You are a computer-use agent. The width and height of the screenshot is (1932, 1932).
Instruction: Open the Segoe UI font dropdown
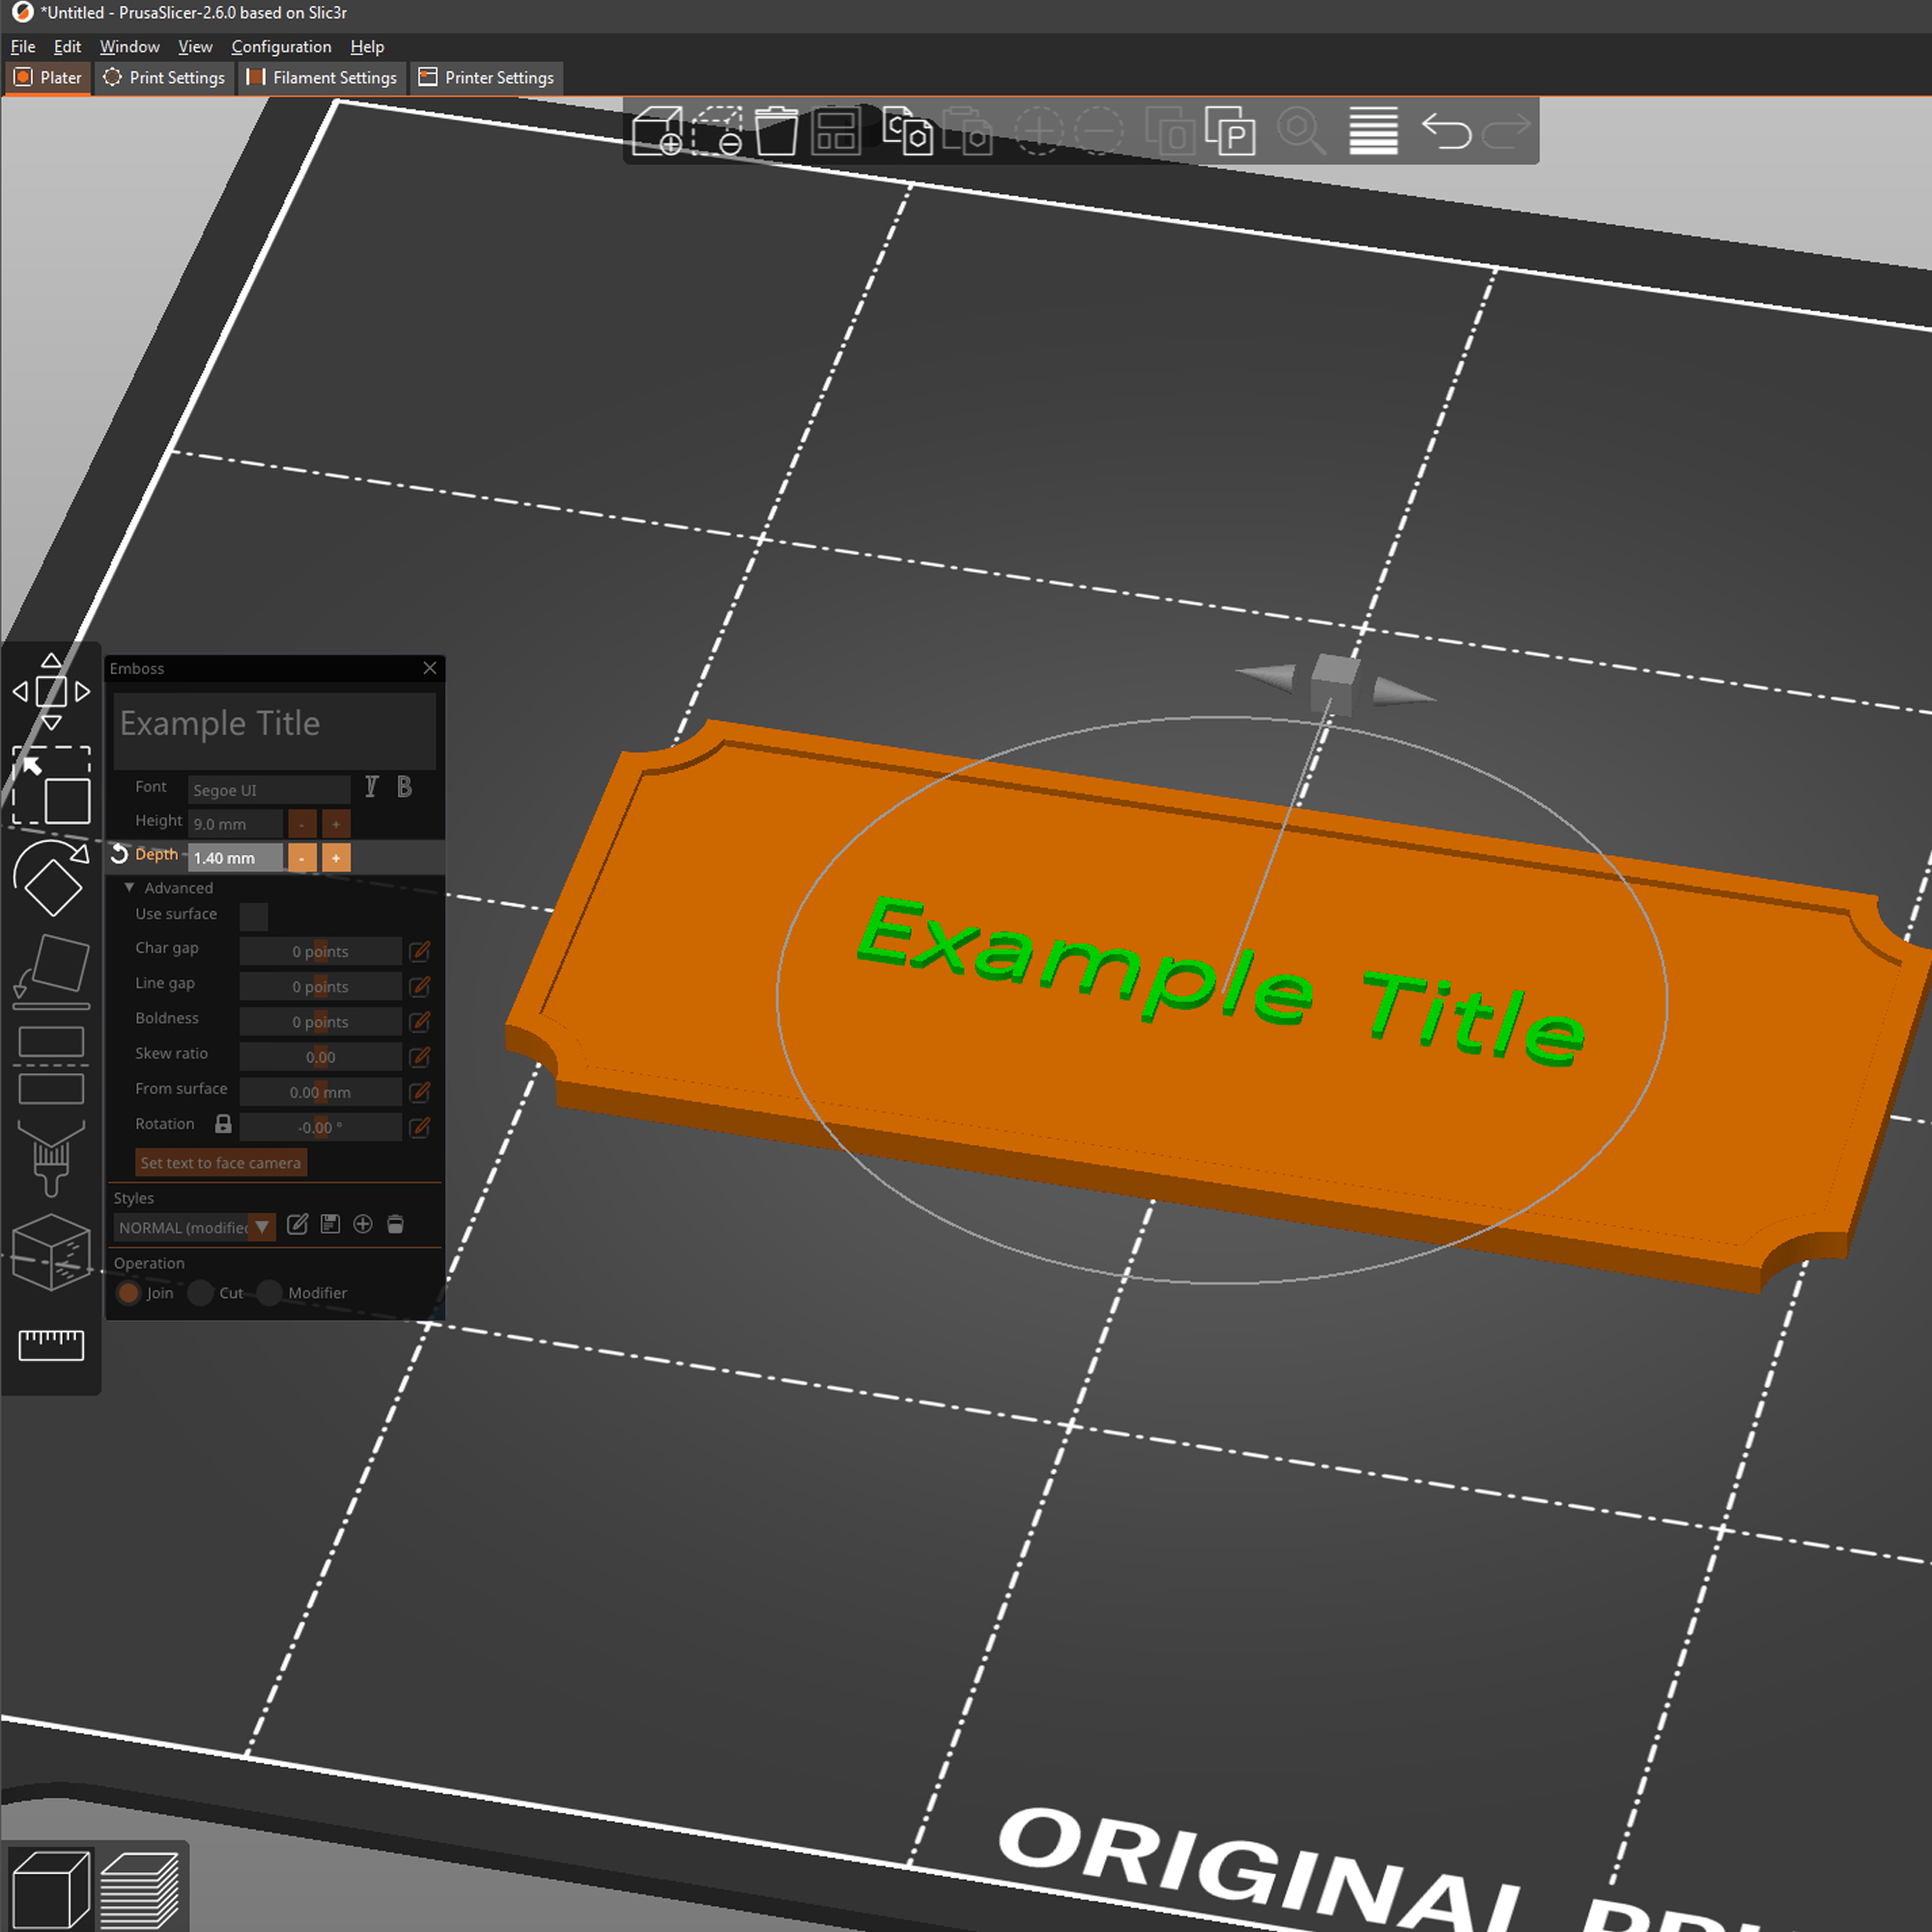[x=269, y=790]
